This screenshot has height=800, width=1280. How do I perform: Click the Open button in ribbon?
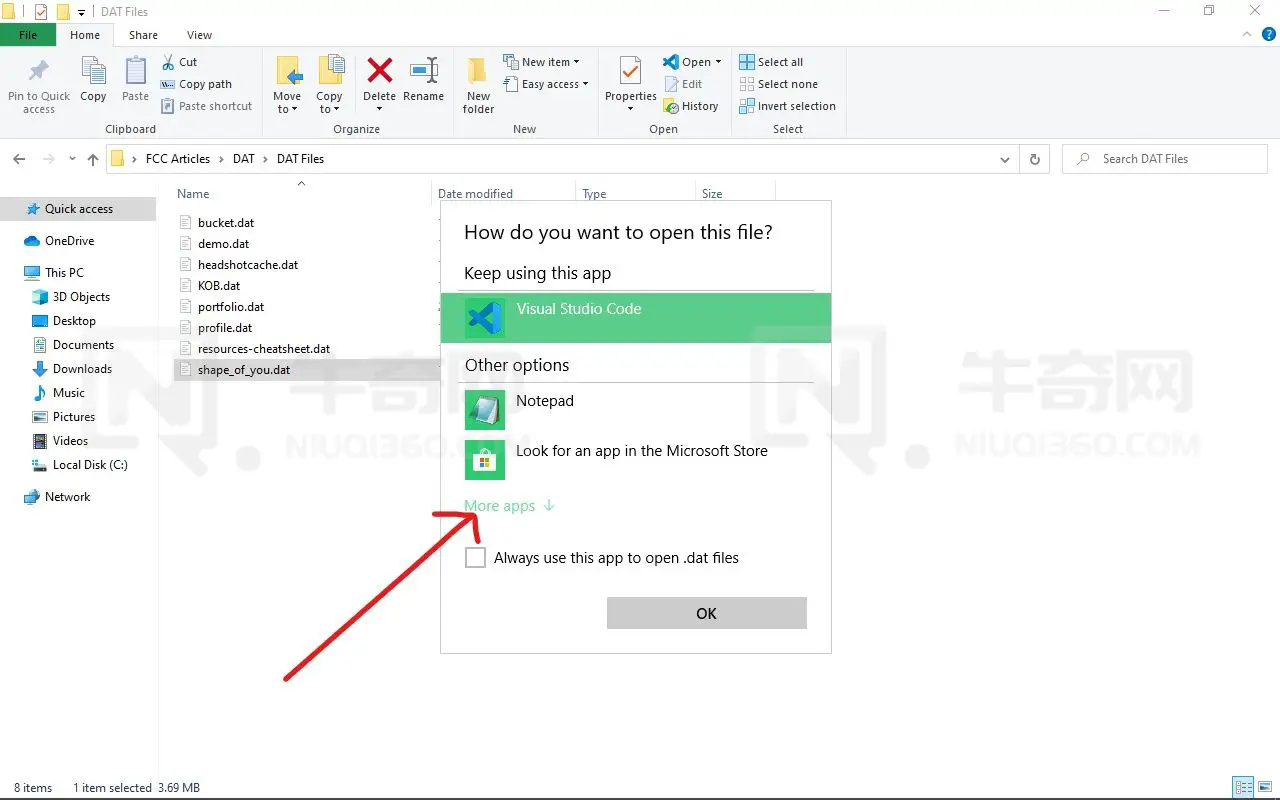[692, 62]
